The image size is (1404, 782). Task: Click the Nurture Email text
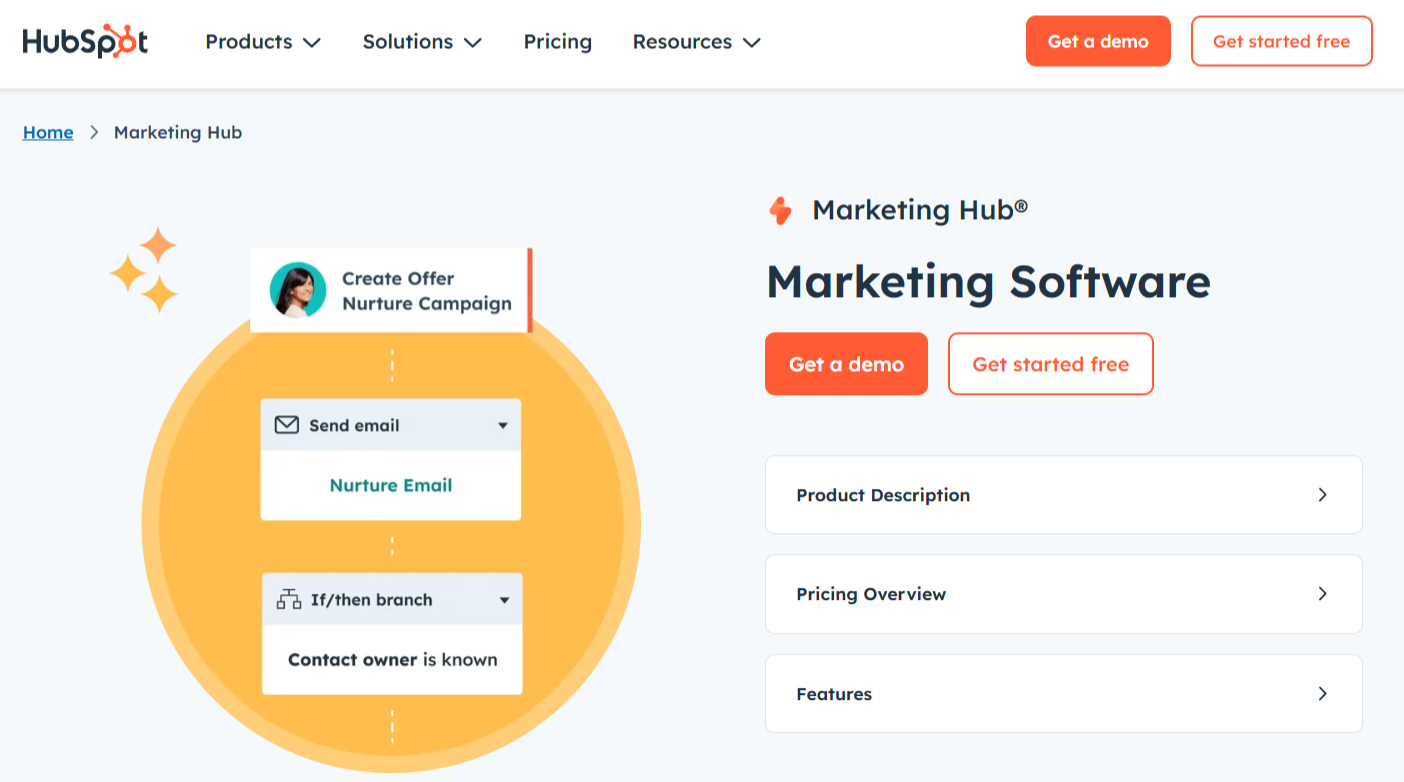coord(391,485)
